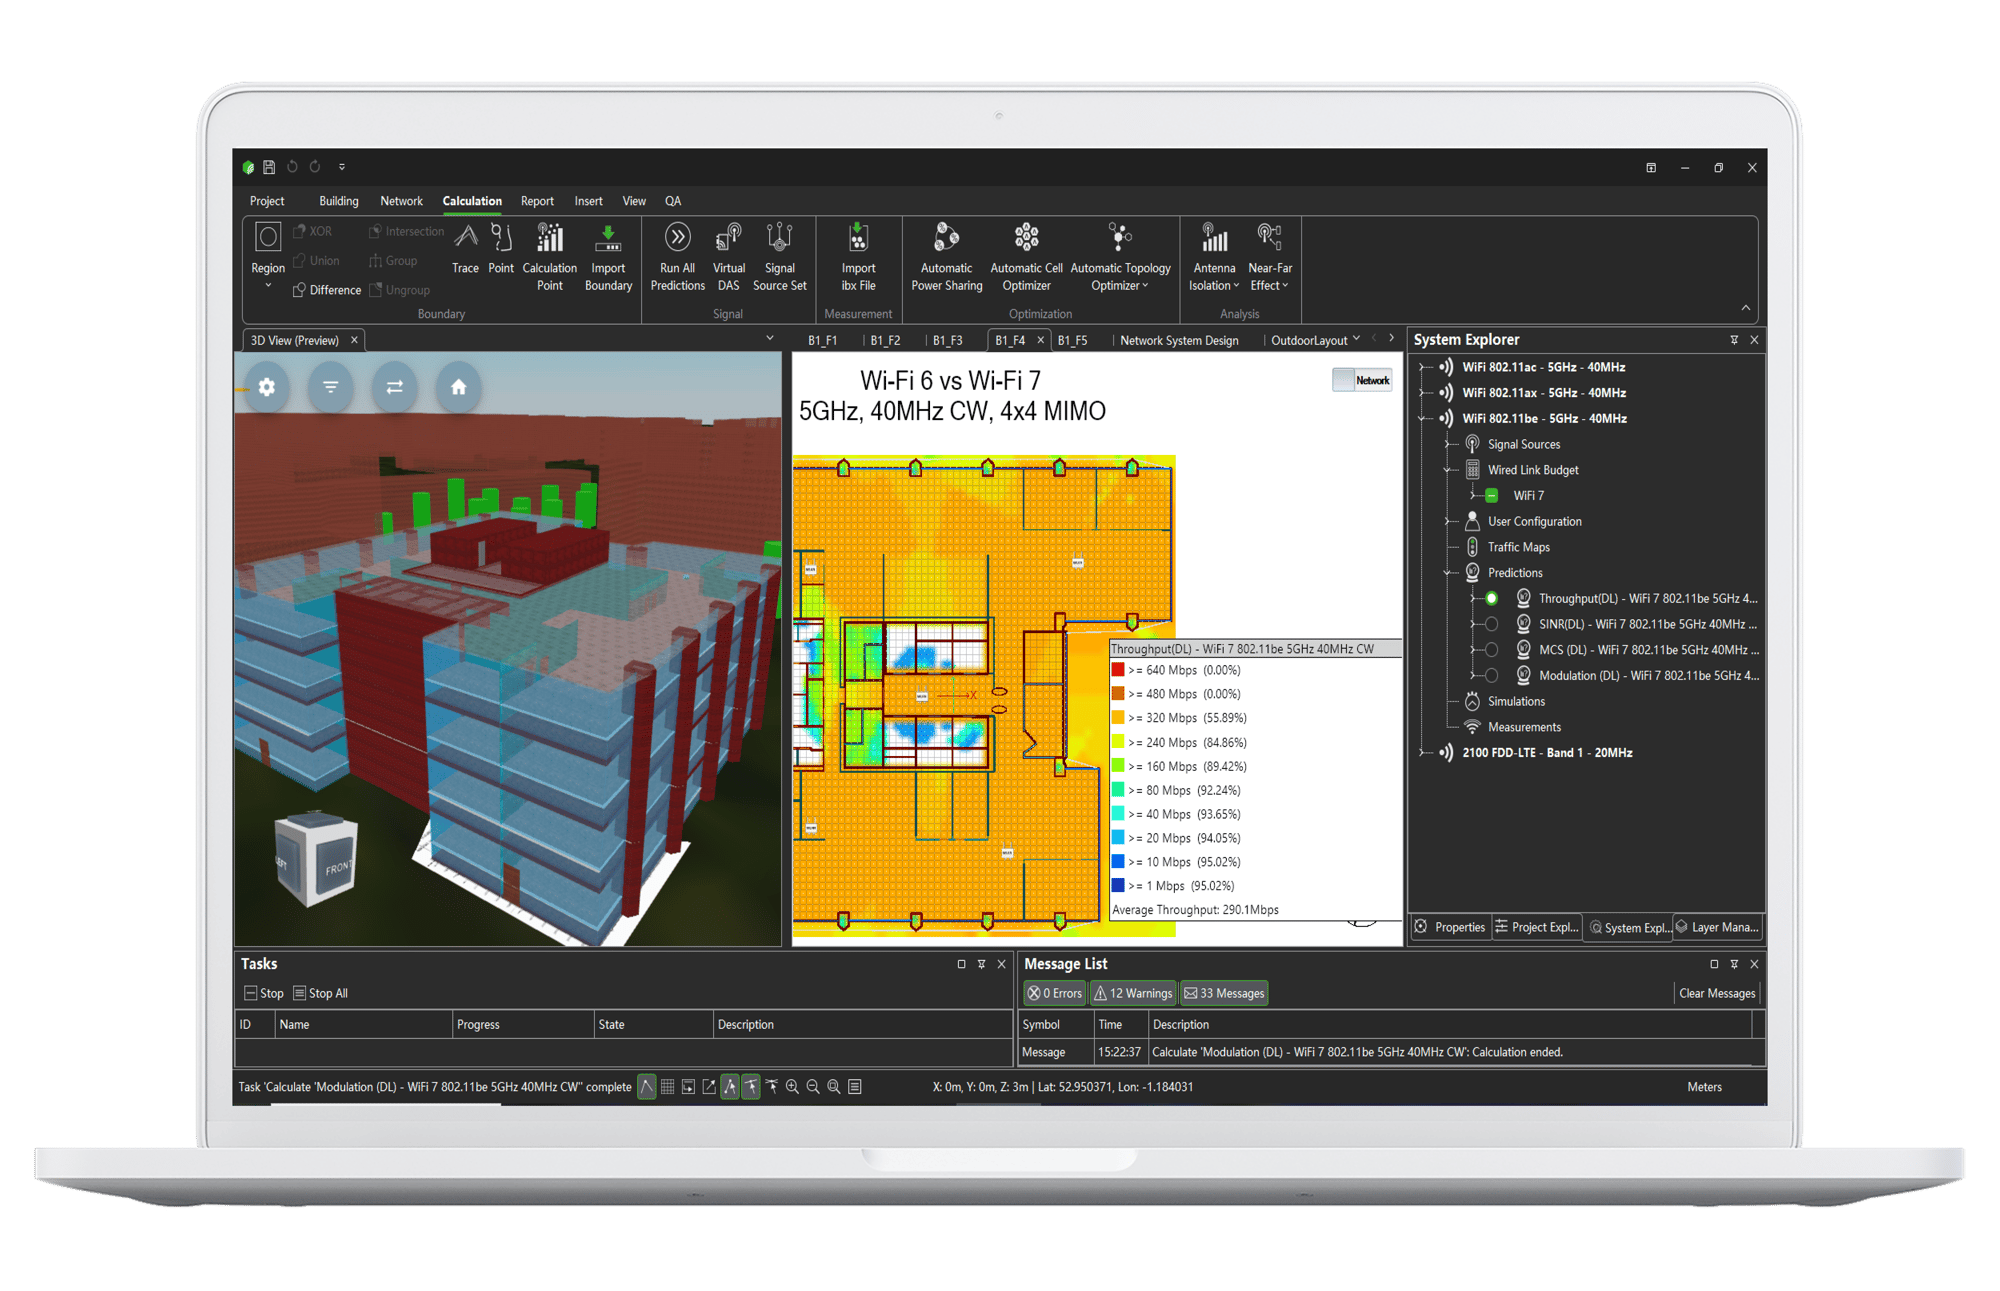Run Automatic Power Sharing
2000x1291 pixels.
coord(946,257)
